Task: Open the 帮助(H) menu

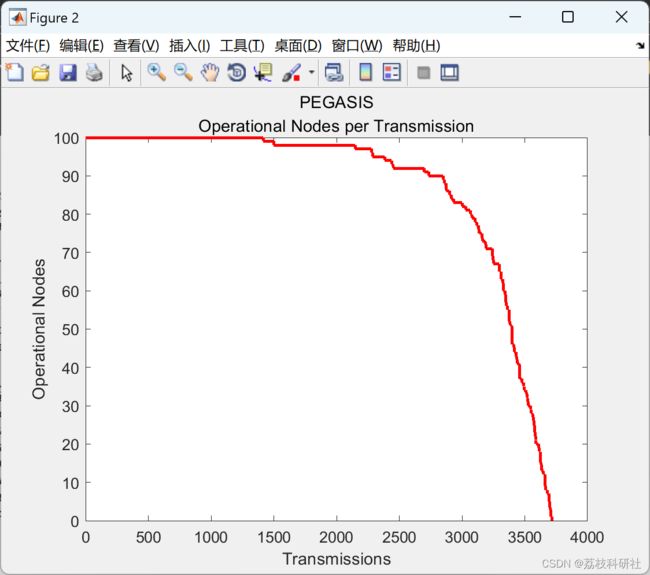Action: coord(416,46)
